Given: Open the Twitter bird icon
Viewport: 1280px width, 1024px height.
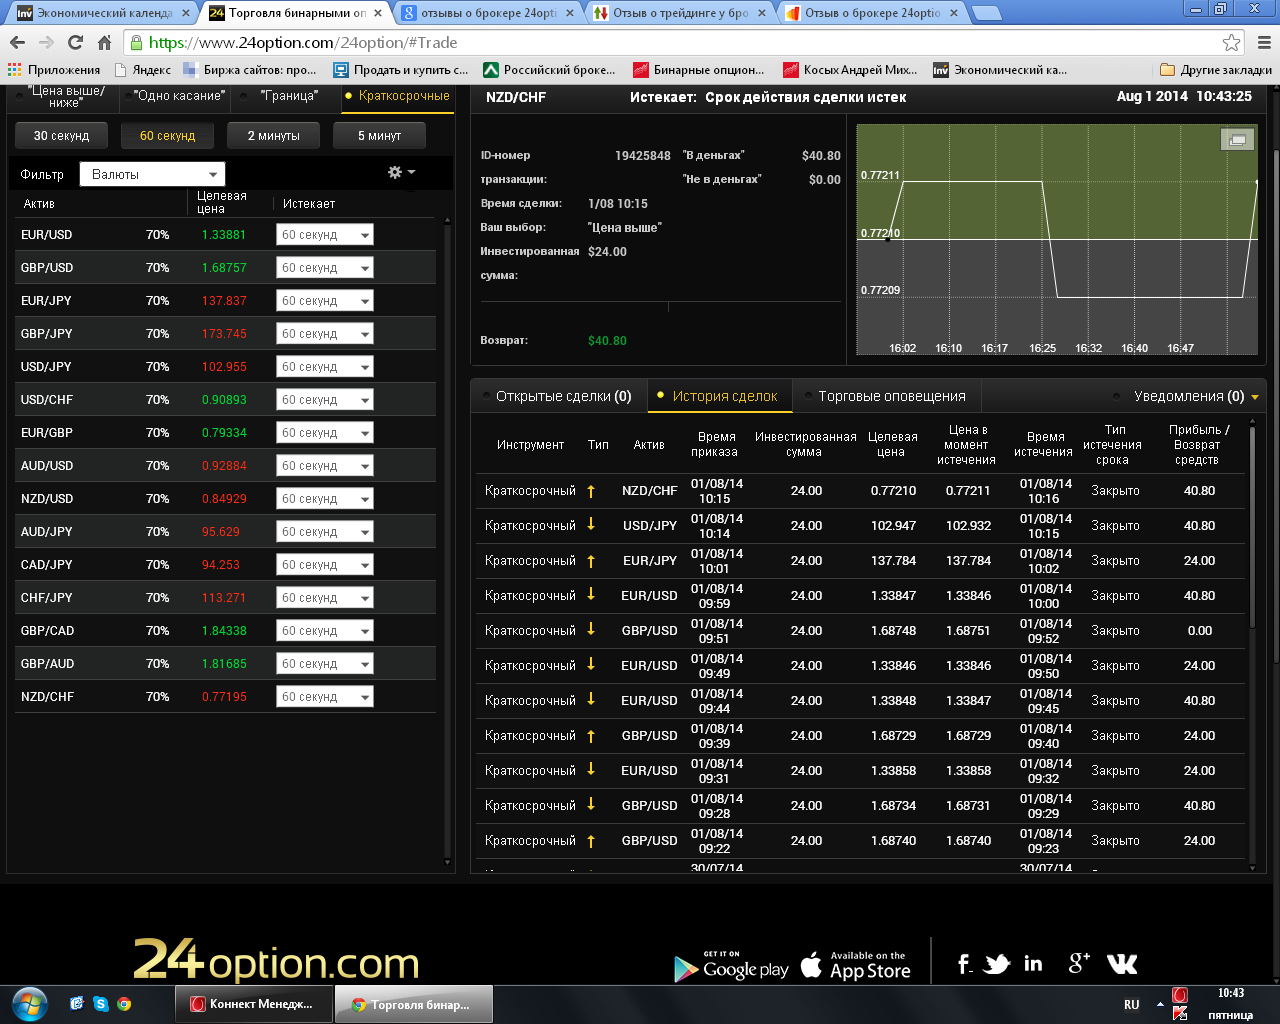Looking at the screenshot, I should coord(996,964).
